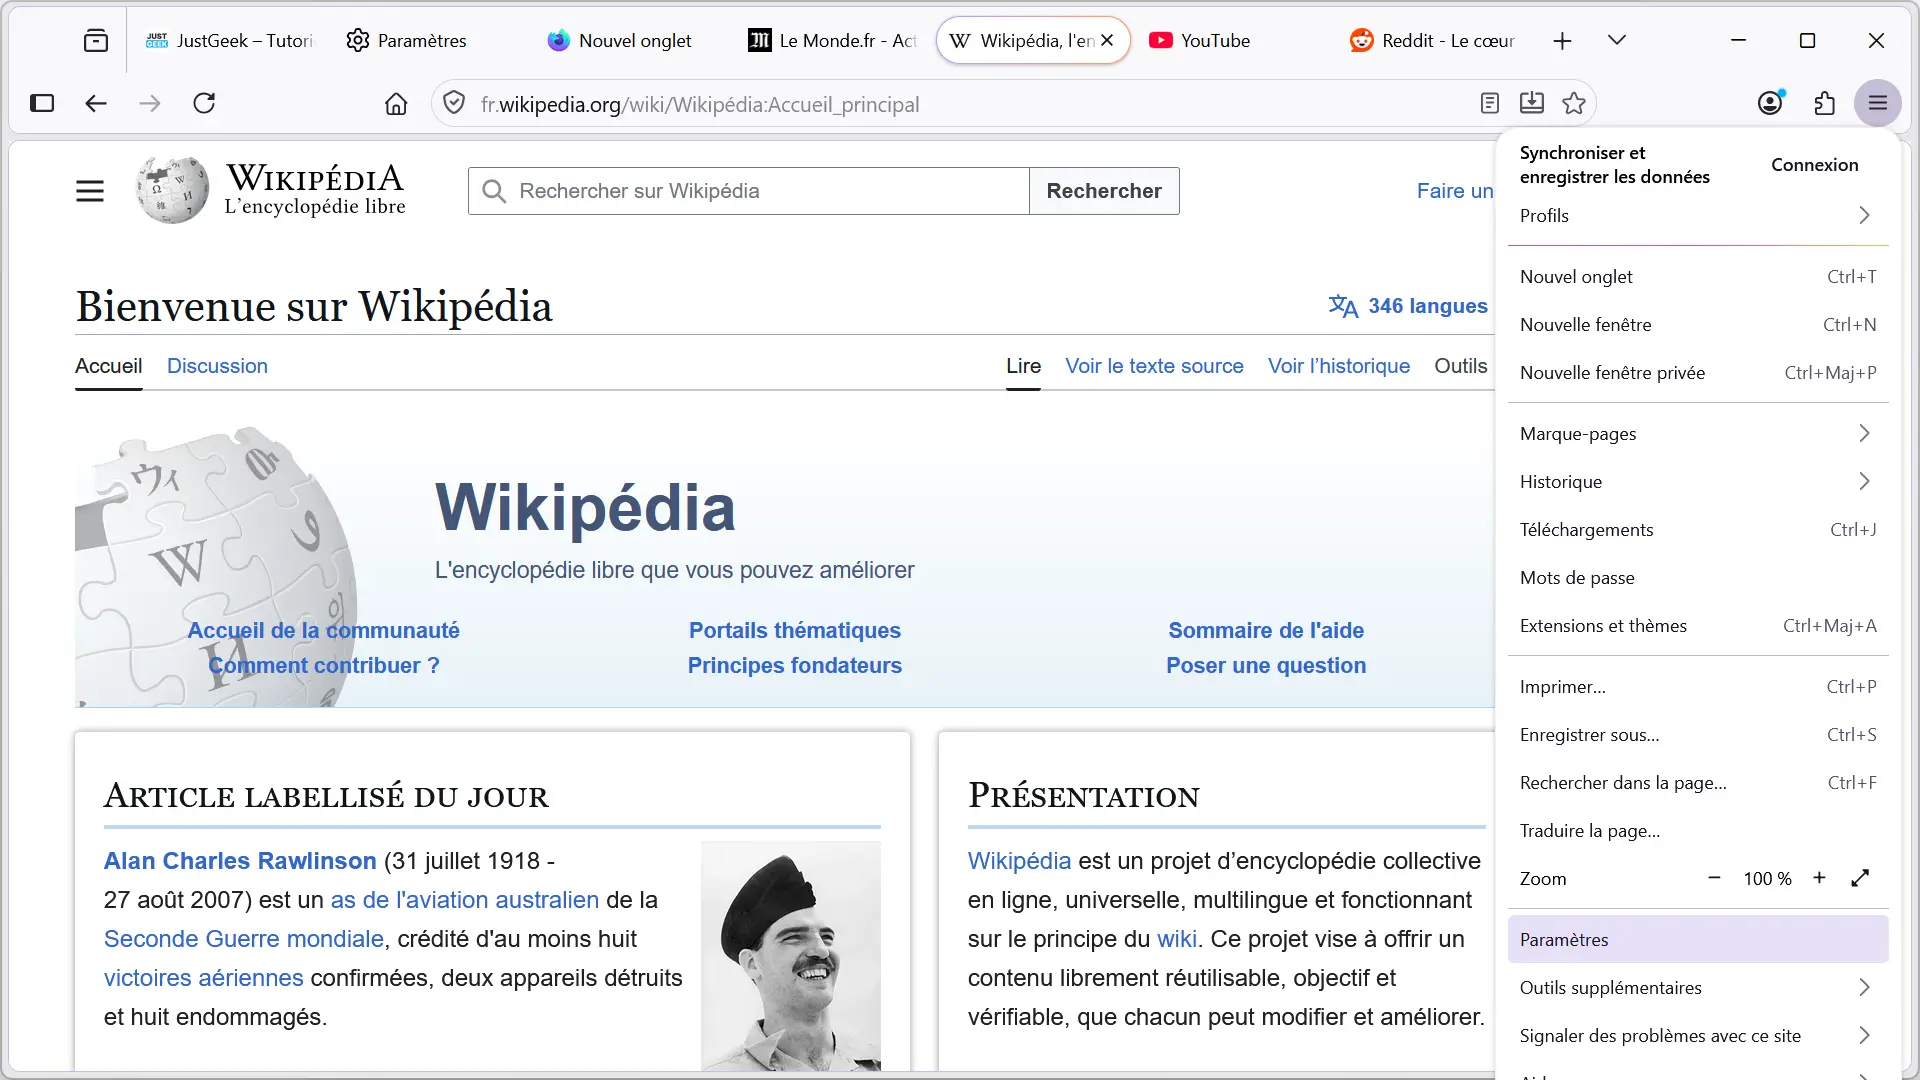1920x1080 pixels.
Task: Bookmark this page with the star icon
Action: [1574, 103]
